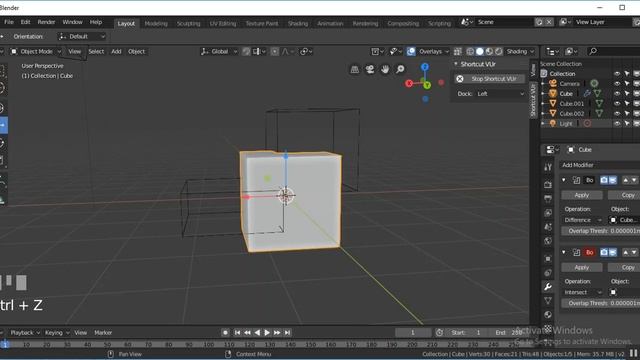Image resolution: width=640 pixels, height=360 pixels.
Task: Click the outliner search magnifier icon
Action: pyautogui.click(x=593, y=51)
